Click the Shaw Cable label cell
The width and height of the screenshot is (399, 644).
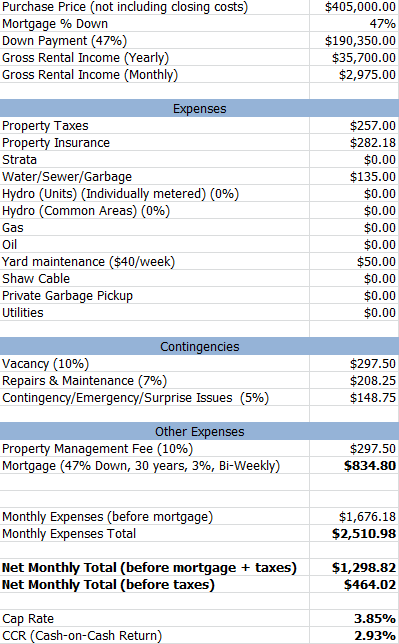(x=155, y=278)
